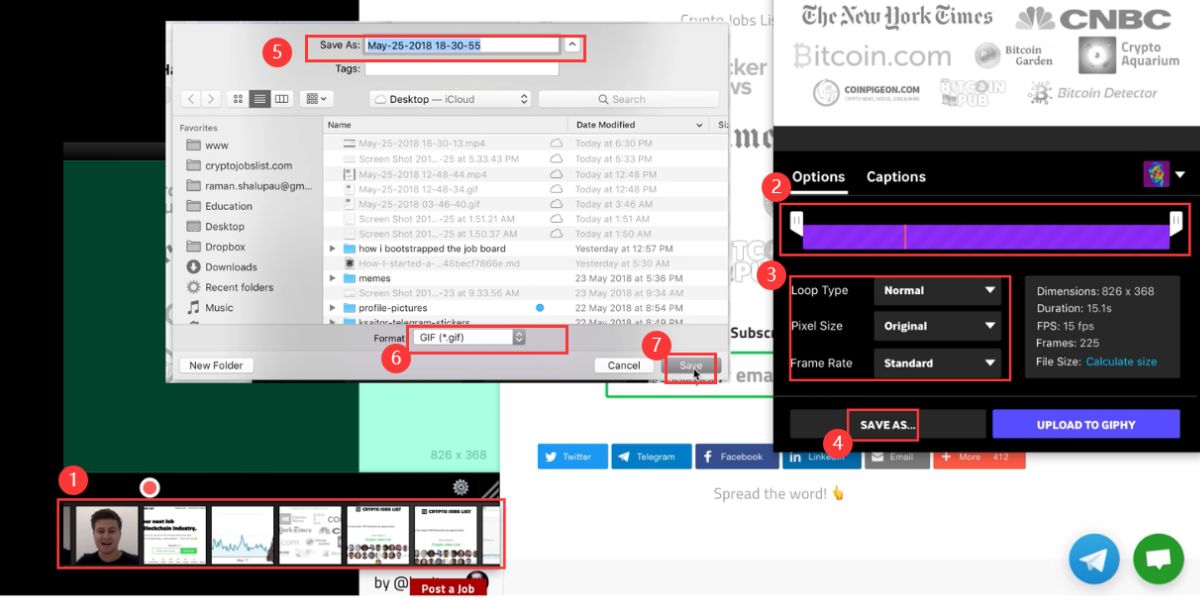Open the recorder settings gear
Viewport: 1200px width, 600px height.
[459, 485]
